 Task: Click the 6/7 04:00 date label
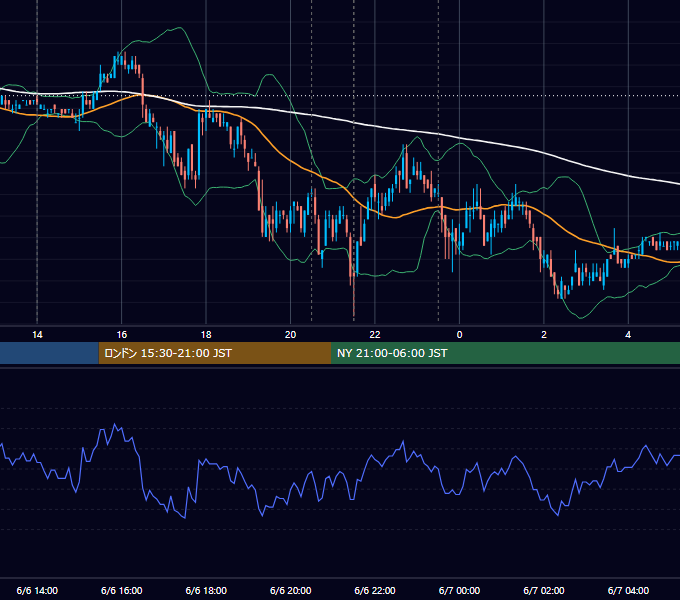pos(628,590)
